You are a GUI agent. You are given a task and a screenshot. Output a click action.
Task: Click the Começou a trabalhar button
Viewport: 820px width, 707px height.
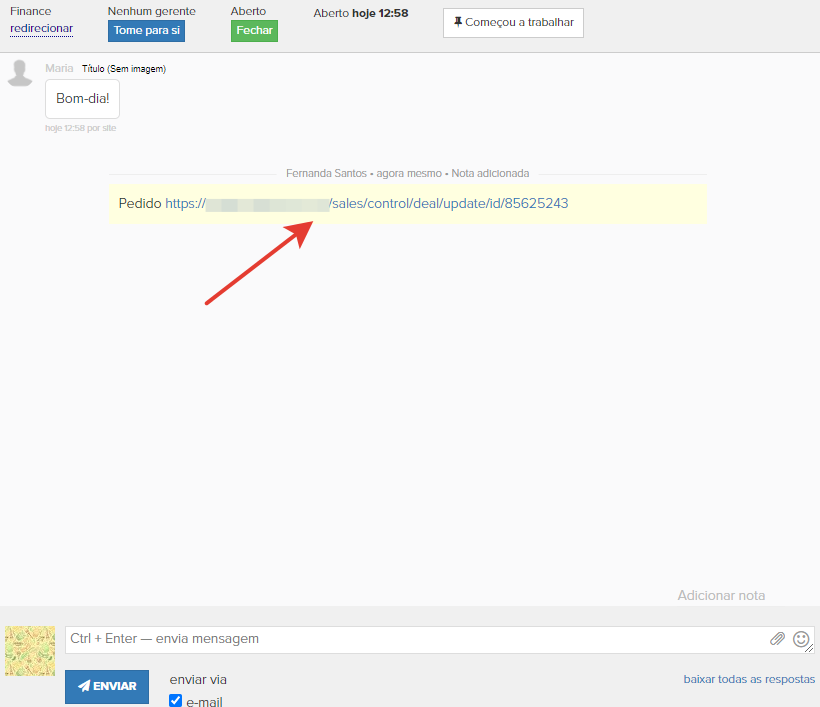[513, 23]
